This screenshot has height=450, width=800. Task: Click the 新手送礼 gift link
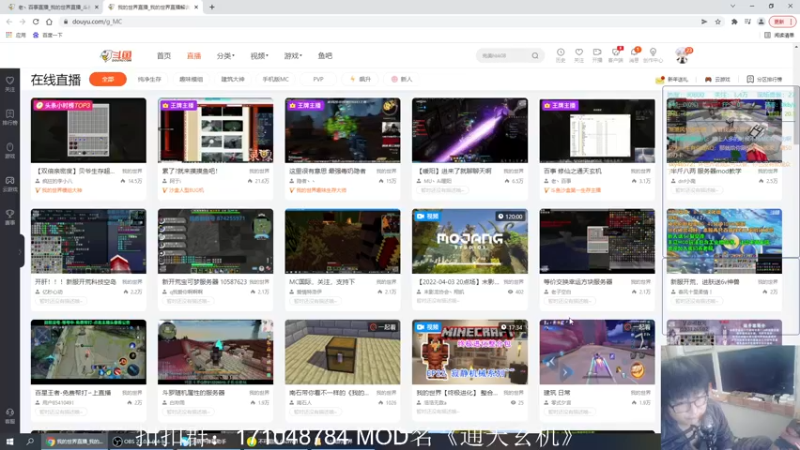672,79
